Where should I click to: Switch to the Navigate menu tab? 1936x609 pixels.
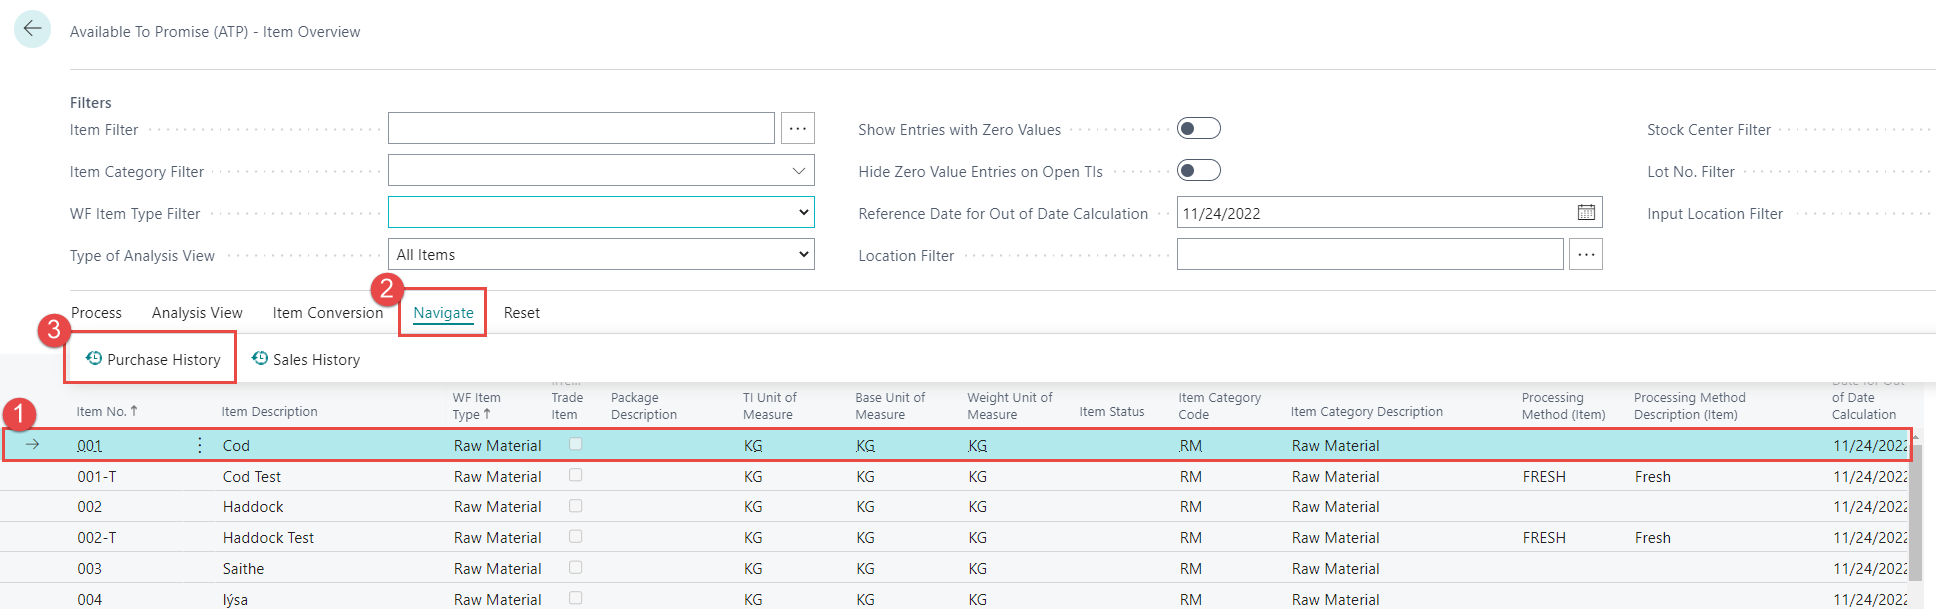click(x=443, y=313)
